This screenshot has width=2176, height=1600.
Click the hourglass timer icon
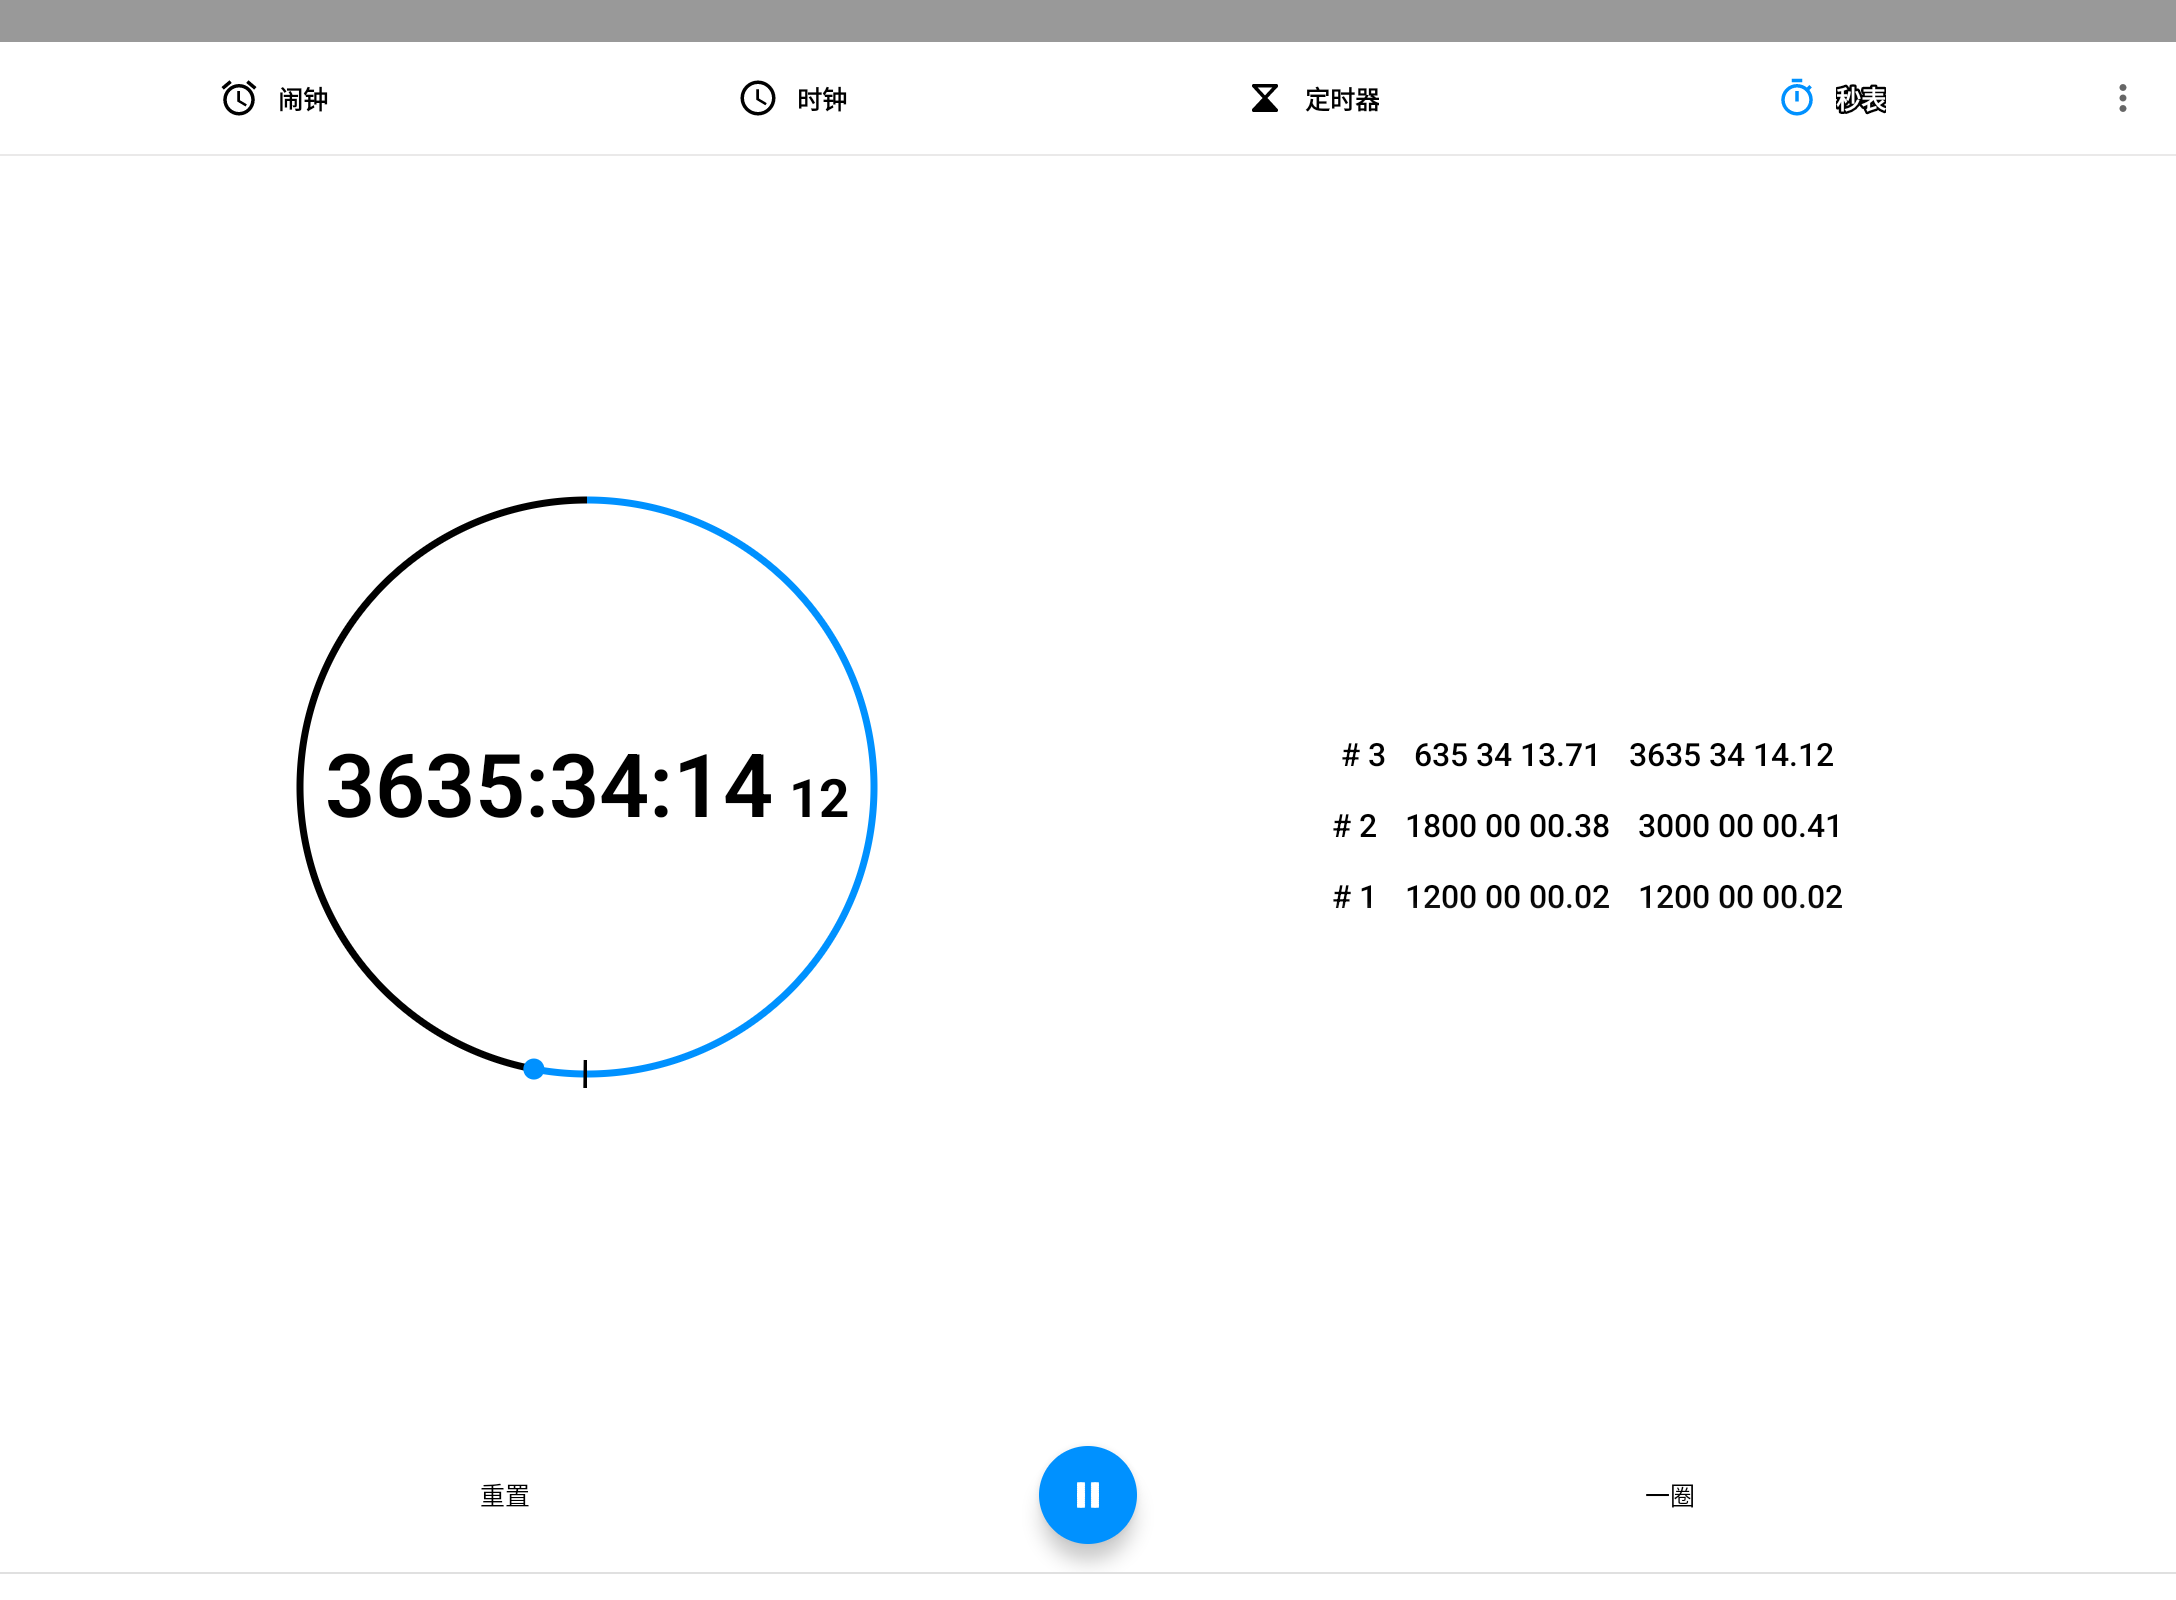pyautogui.click(x=1265, y=98)
